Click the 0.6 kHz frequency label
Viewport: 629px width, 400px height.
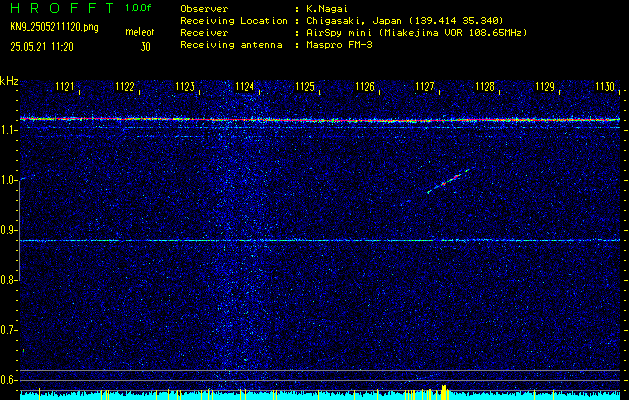point(8,380)
